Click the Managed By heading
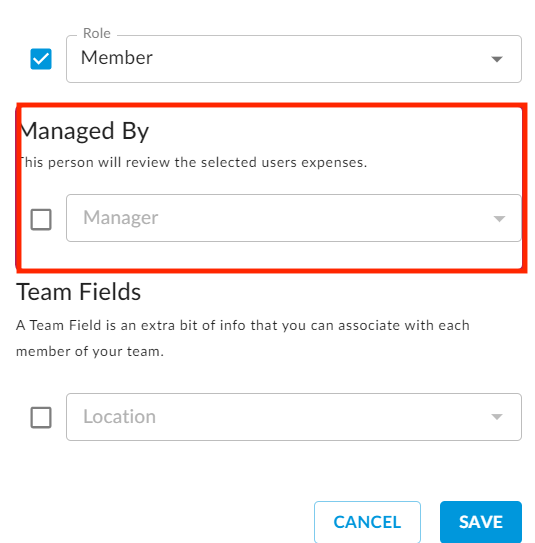535x543 pixels. coord(85,131)
